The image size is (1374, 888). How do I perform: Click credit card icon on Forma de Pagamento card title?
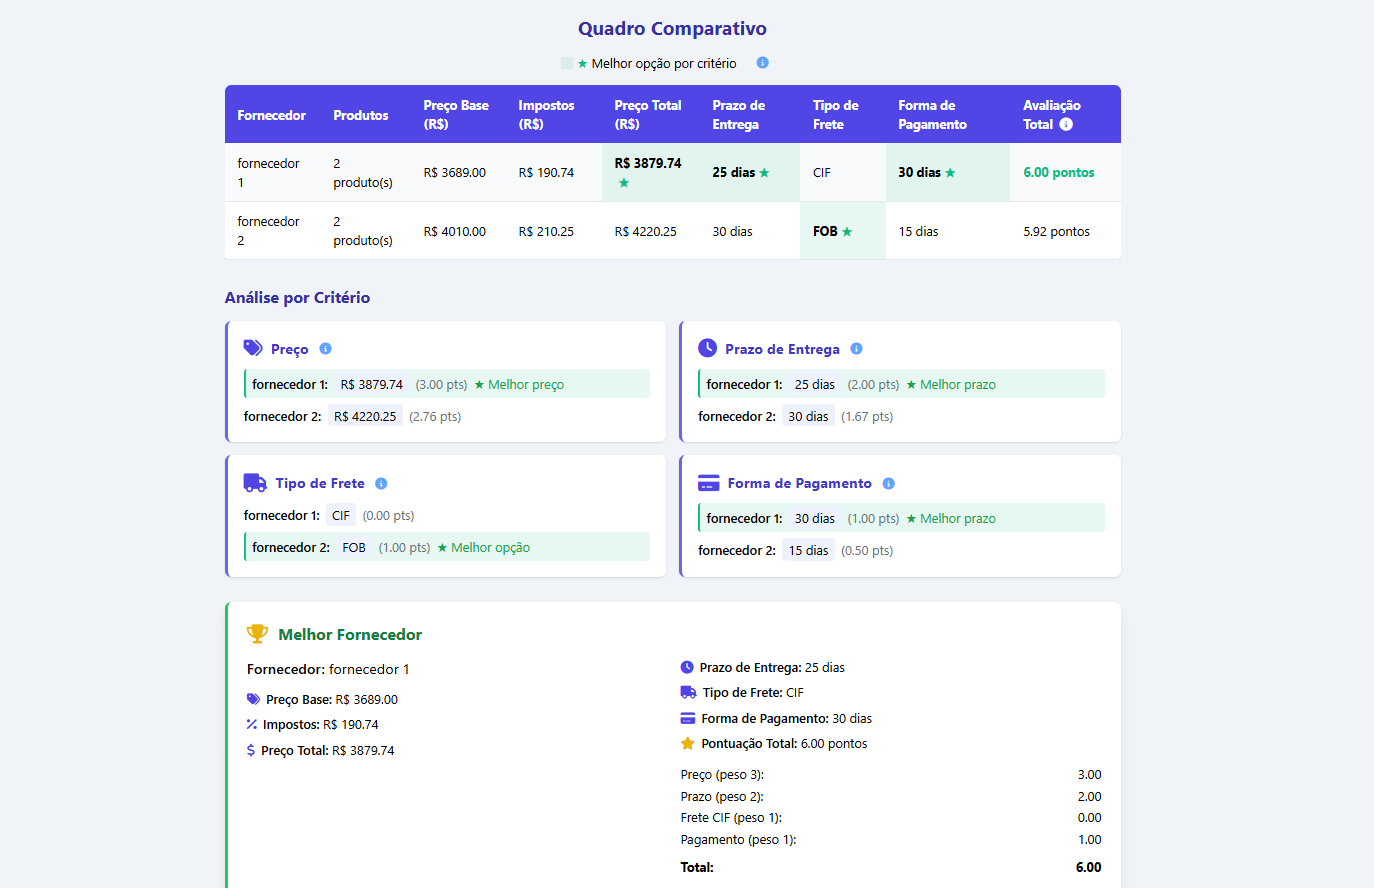coord(709,483)
